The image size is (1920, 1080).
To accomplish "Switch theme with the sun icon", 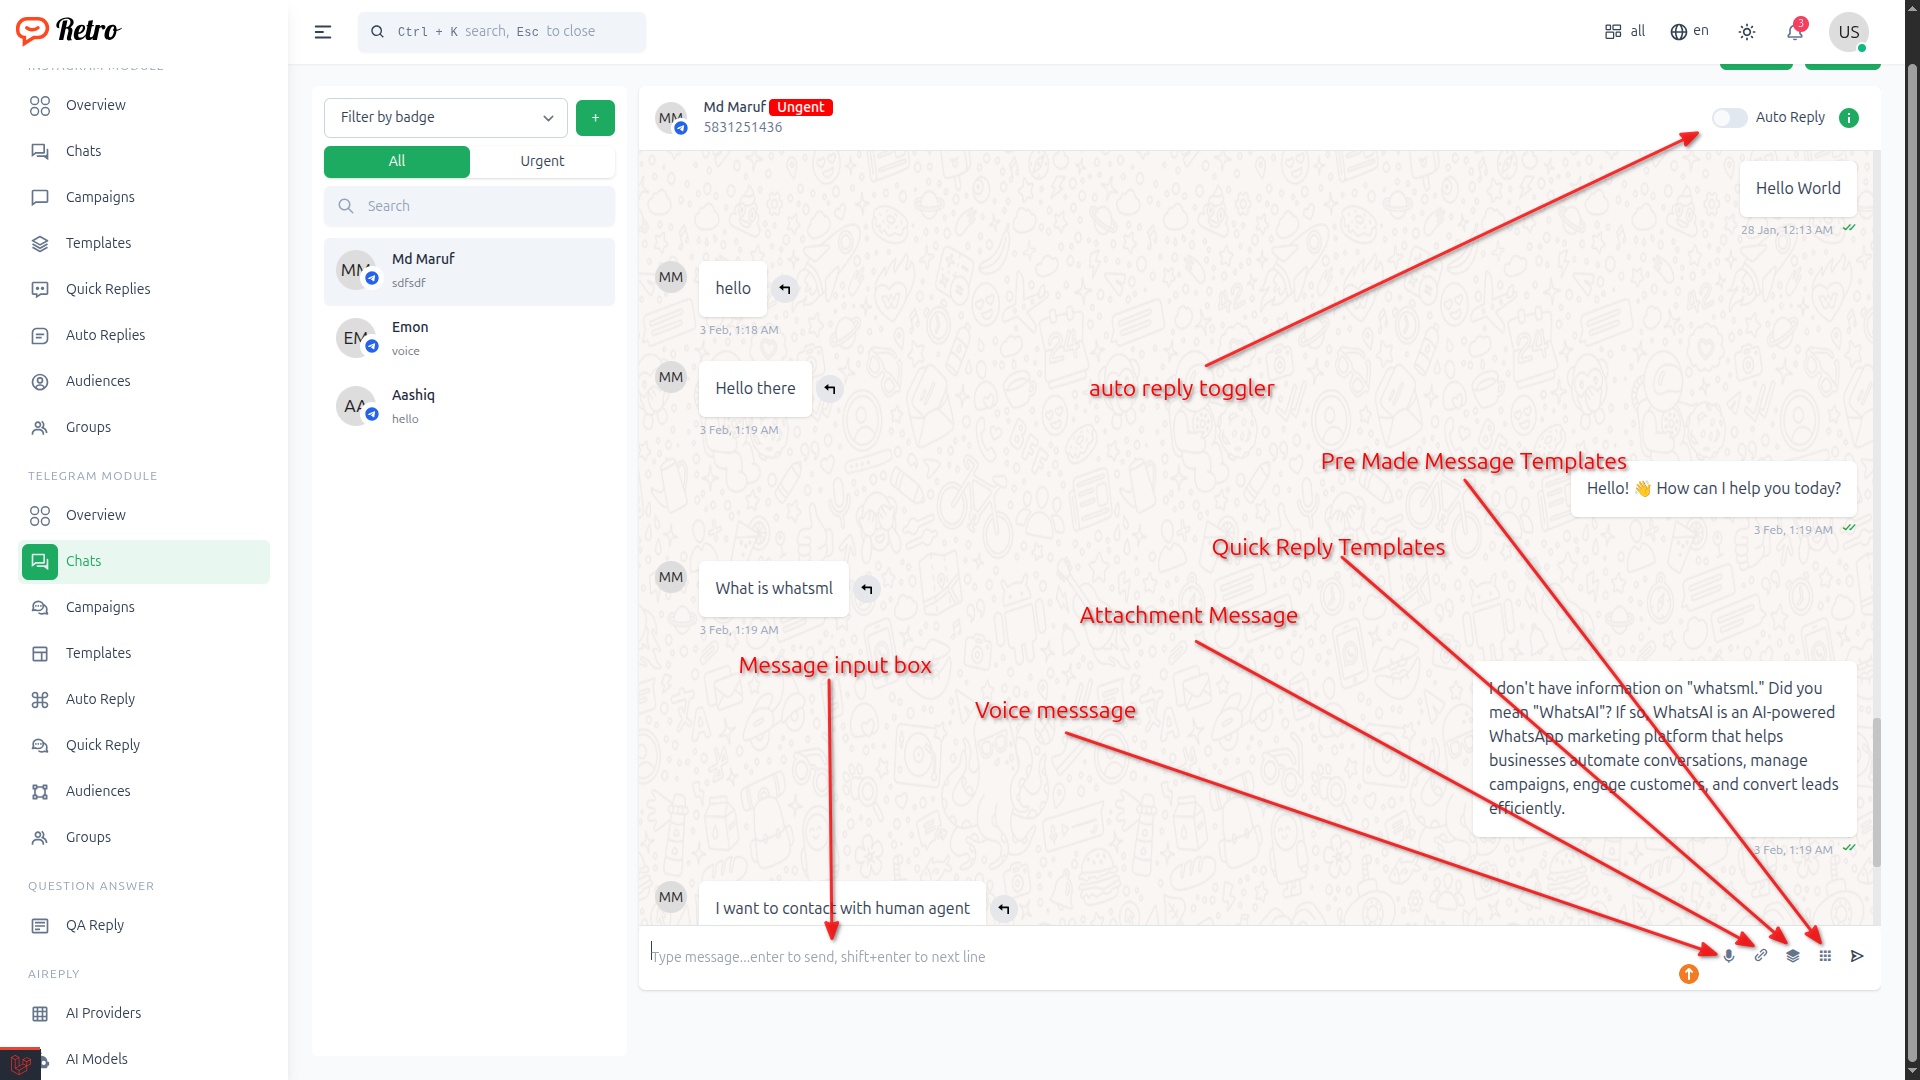I will pos(1747,32).
